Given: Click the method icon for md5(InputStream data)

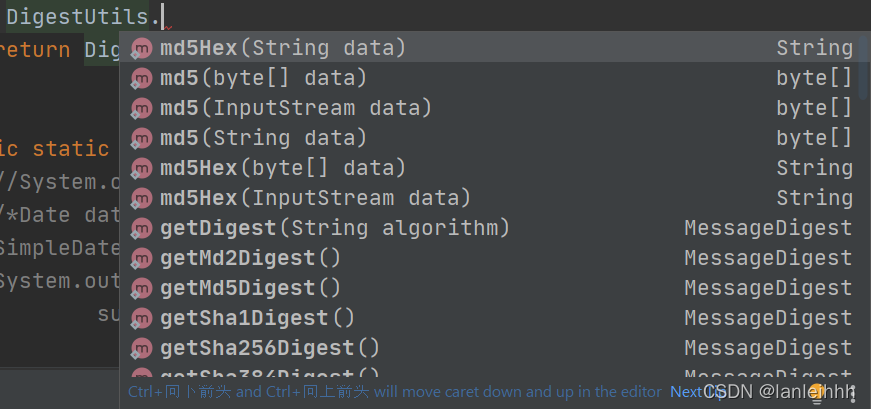Looking at the screenshot, I should (x=142, y=108).
